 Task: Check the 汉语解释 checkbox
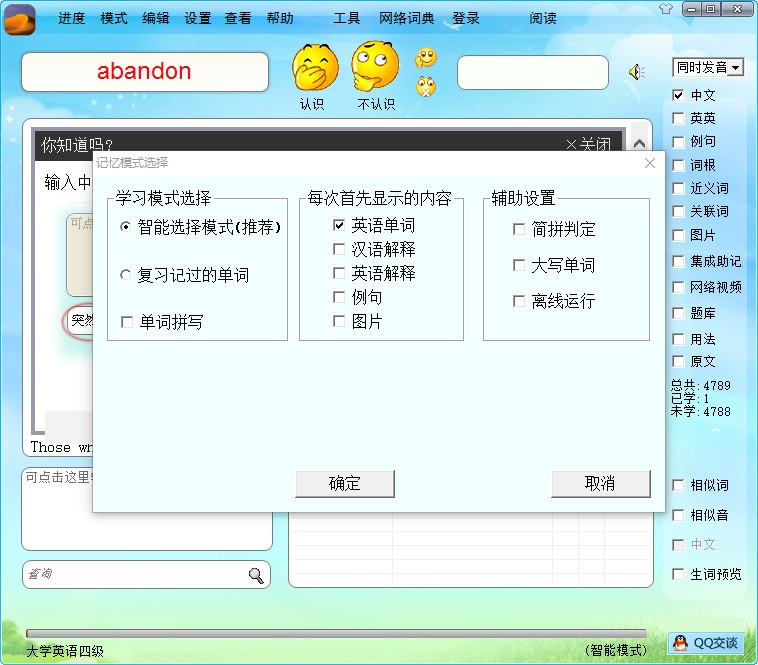pyautogui.click(x=339, y=249)
